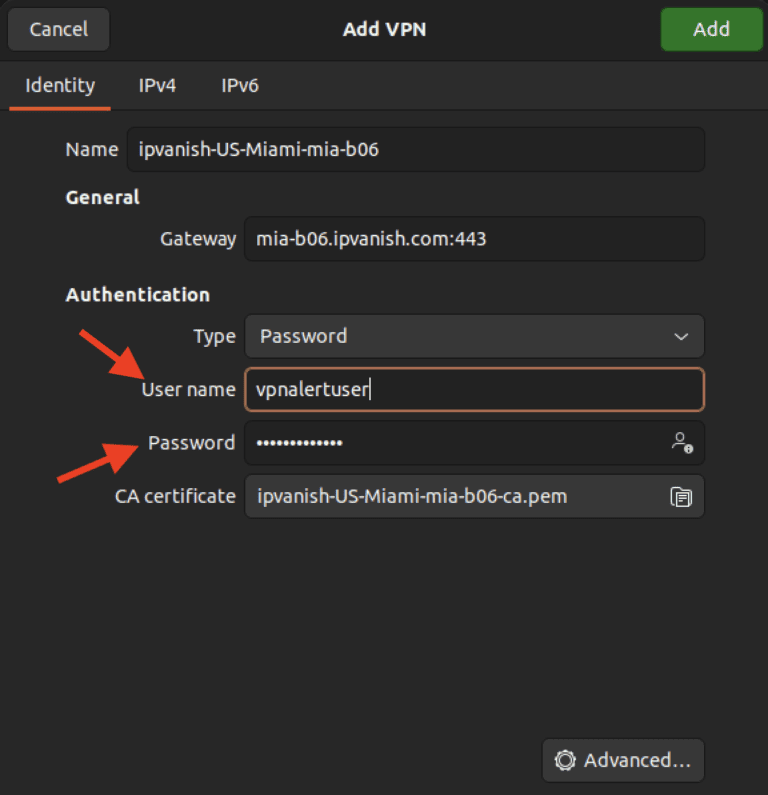
Task: Click the password storage options icon
Action: pos(682,442)
